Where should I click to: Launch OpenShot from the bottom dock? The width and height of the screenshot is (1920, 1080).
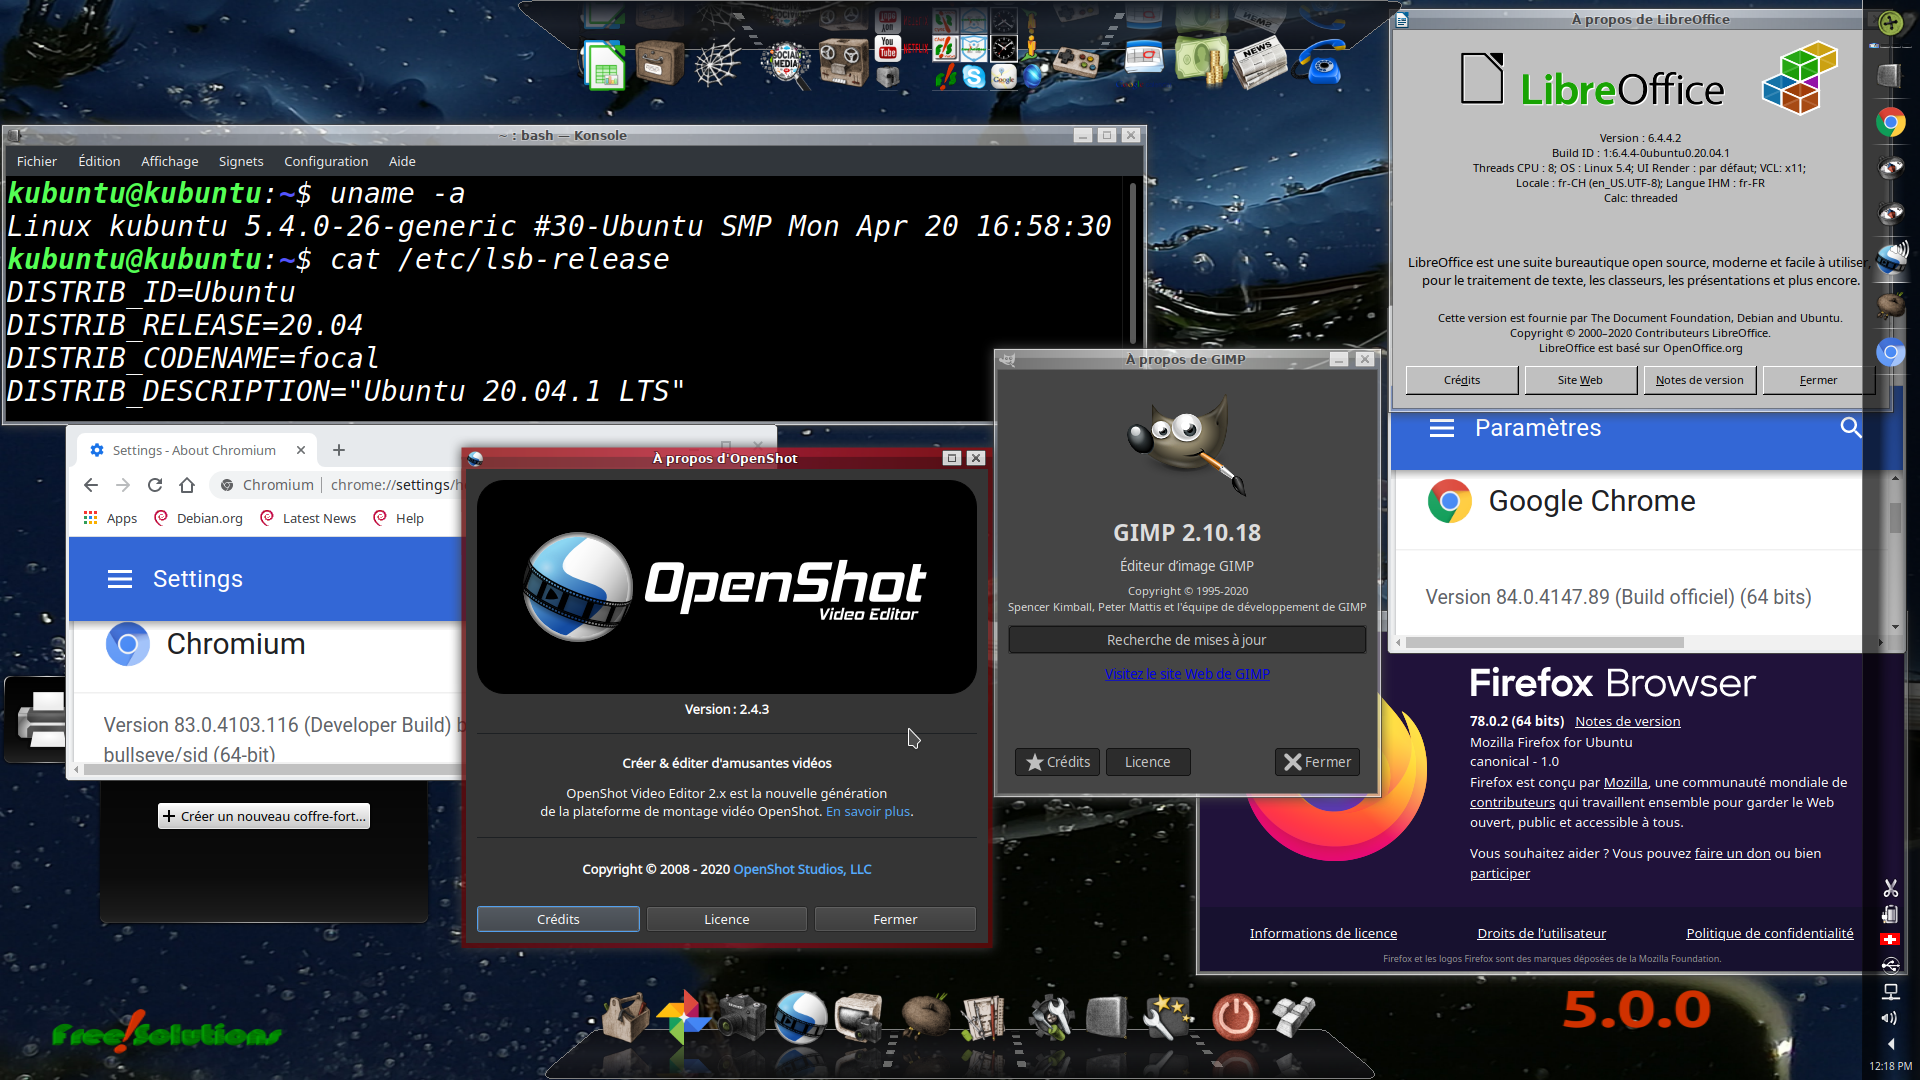click(x=801, y=1017)
